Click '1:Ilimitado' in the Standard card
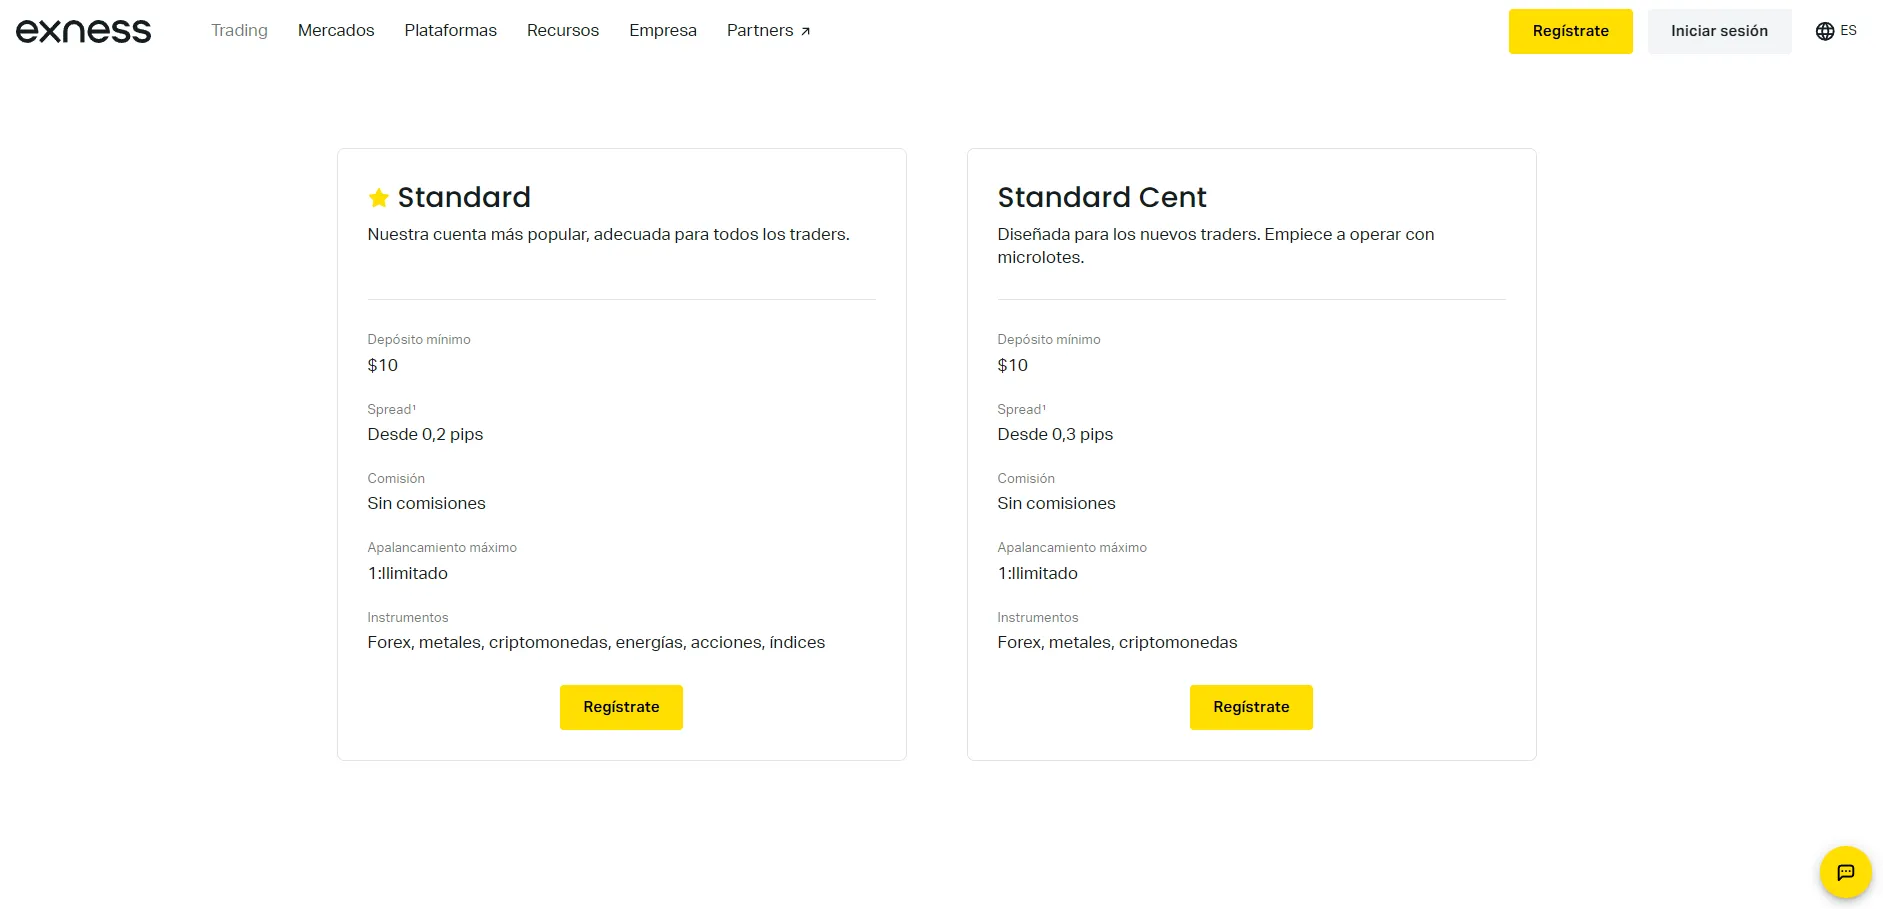Viewport: 1883px width, 909px height. coord(408,573)
